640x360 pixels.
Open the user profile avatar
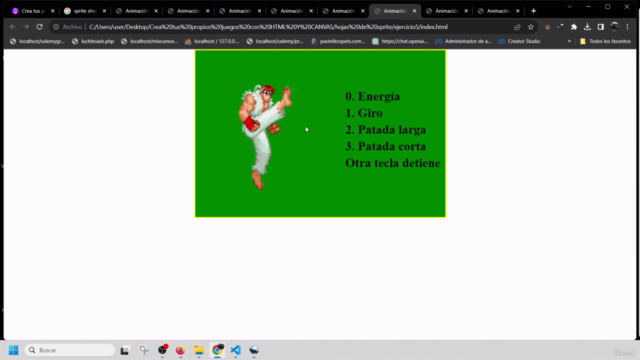tap(614, 27)
